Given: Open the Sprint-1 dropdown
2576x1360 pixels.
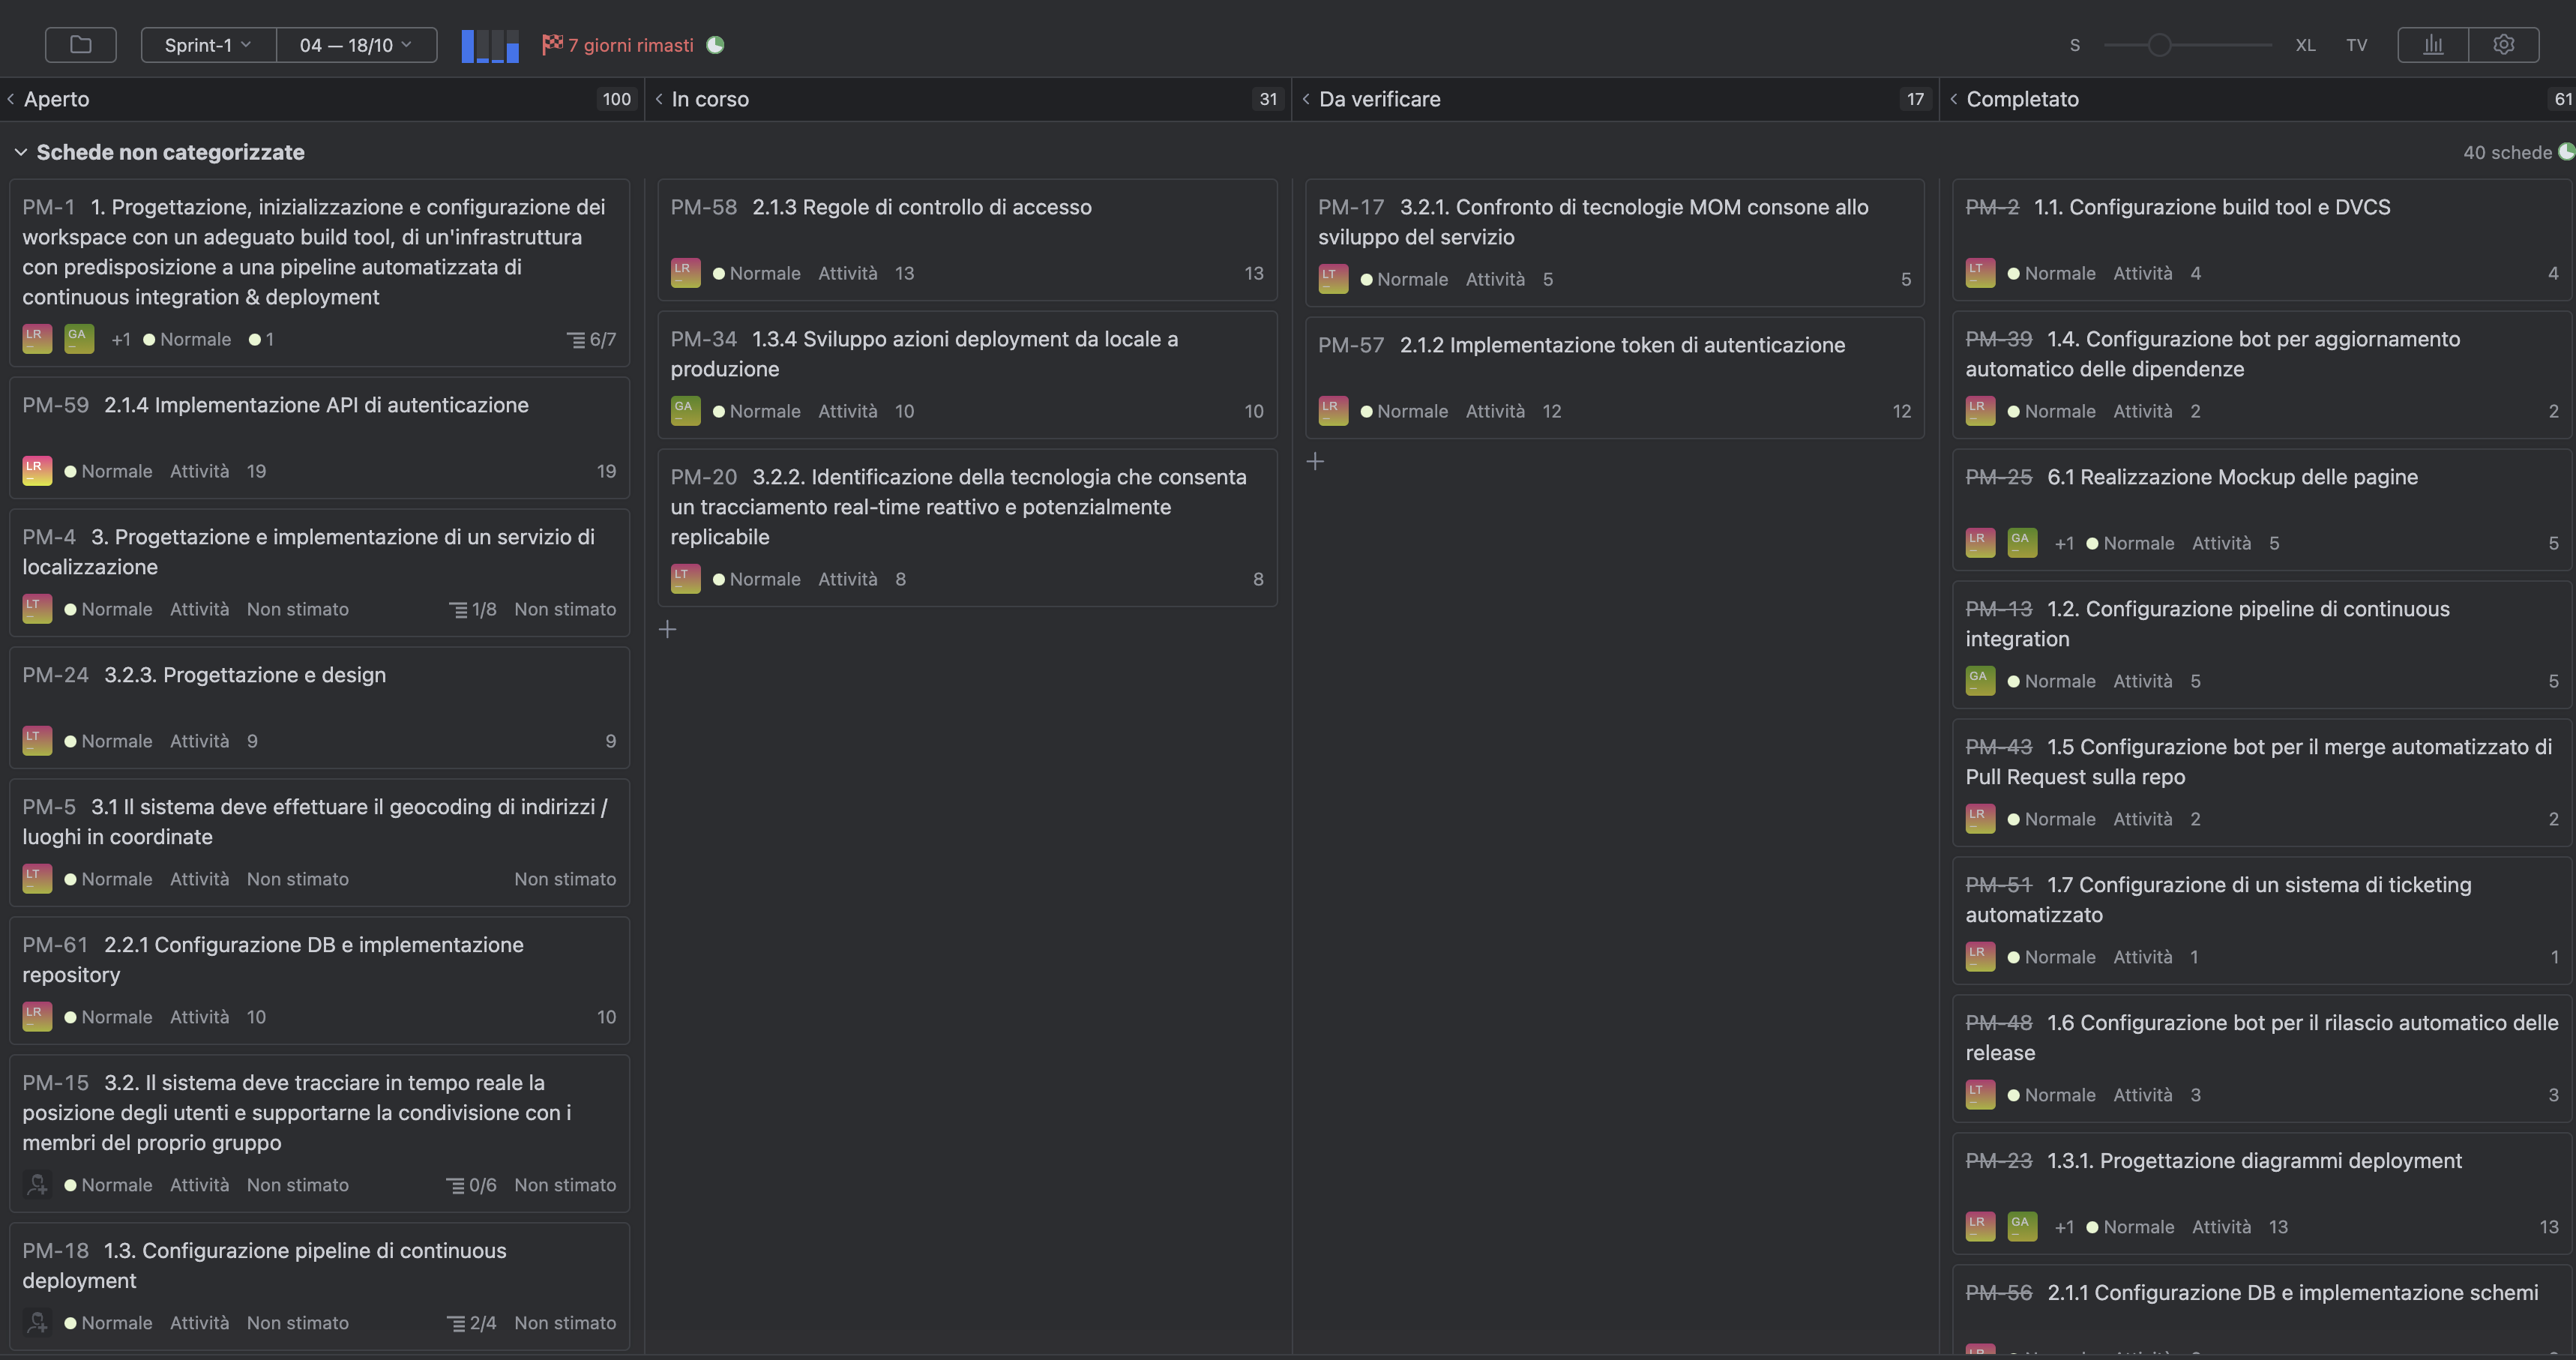Looking at the screenshot, I should (207, 44).
